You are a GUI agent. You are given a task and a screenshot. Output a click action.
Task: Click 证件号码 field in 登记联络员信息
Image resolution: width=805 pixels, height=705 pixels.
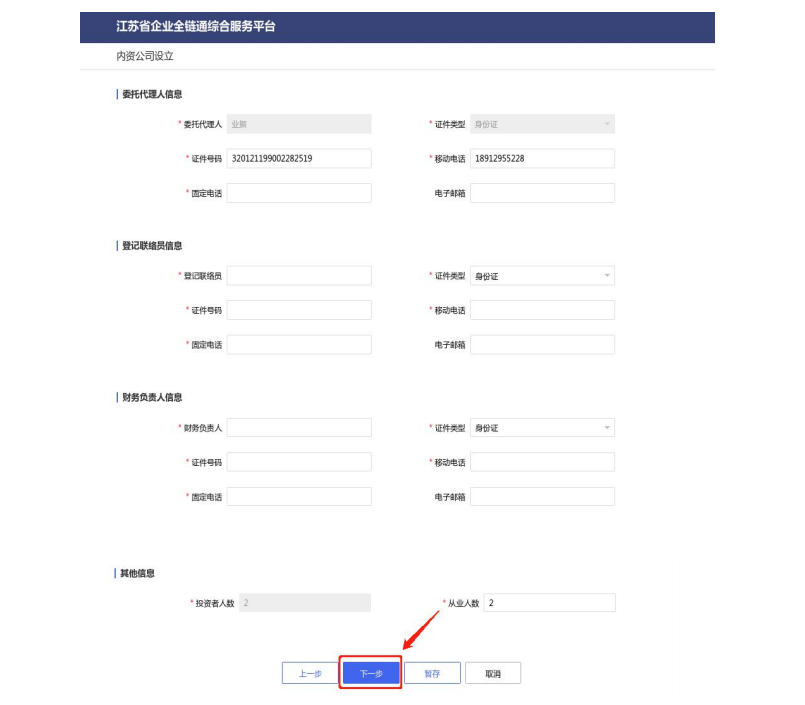pyautogui.click(x=299, y=310)
